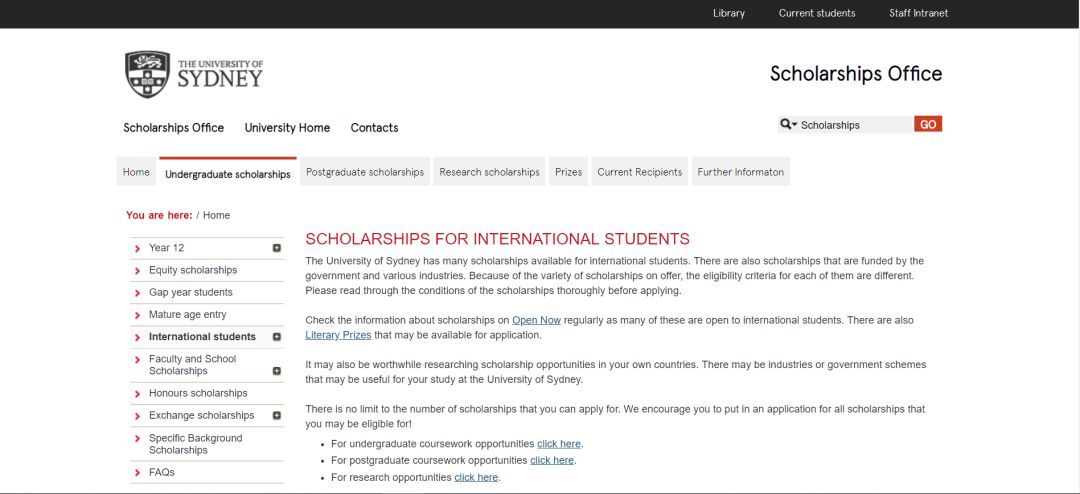Switch to Postgraduate scholarships tab
1080x494 pixels.
click(x=365, y=172)
